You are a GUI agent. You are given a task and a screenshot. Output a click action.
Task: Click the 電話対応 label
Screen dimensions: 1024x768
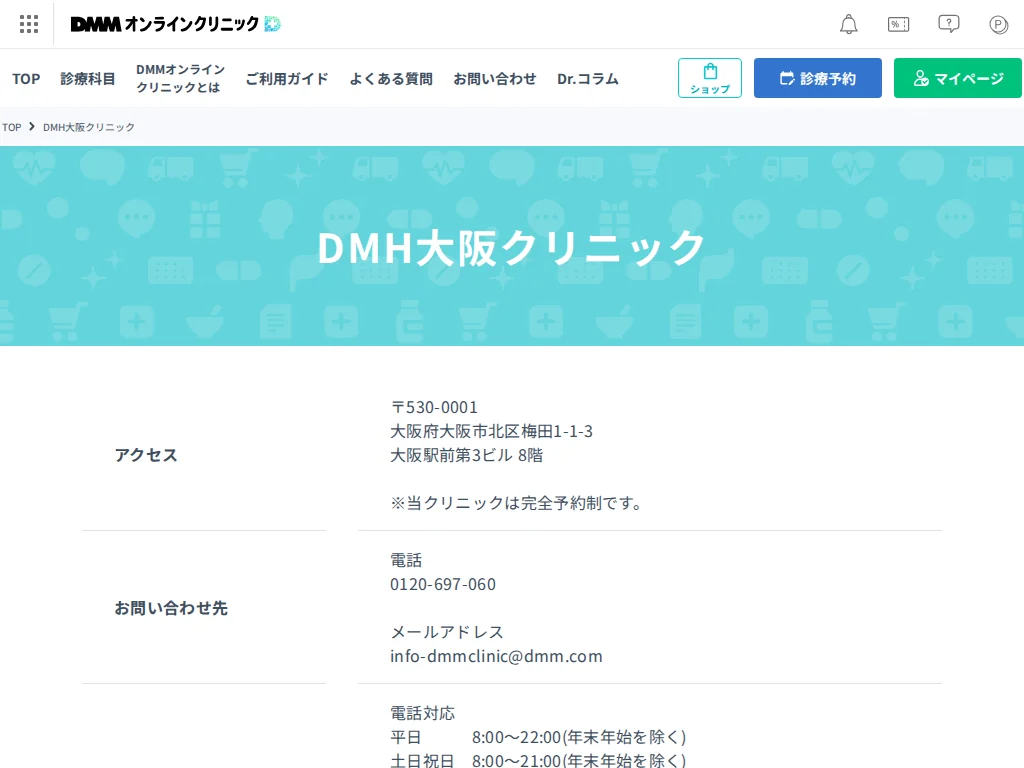coord(423,713)
